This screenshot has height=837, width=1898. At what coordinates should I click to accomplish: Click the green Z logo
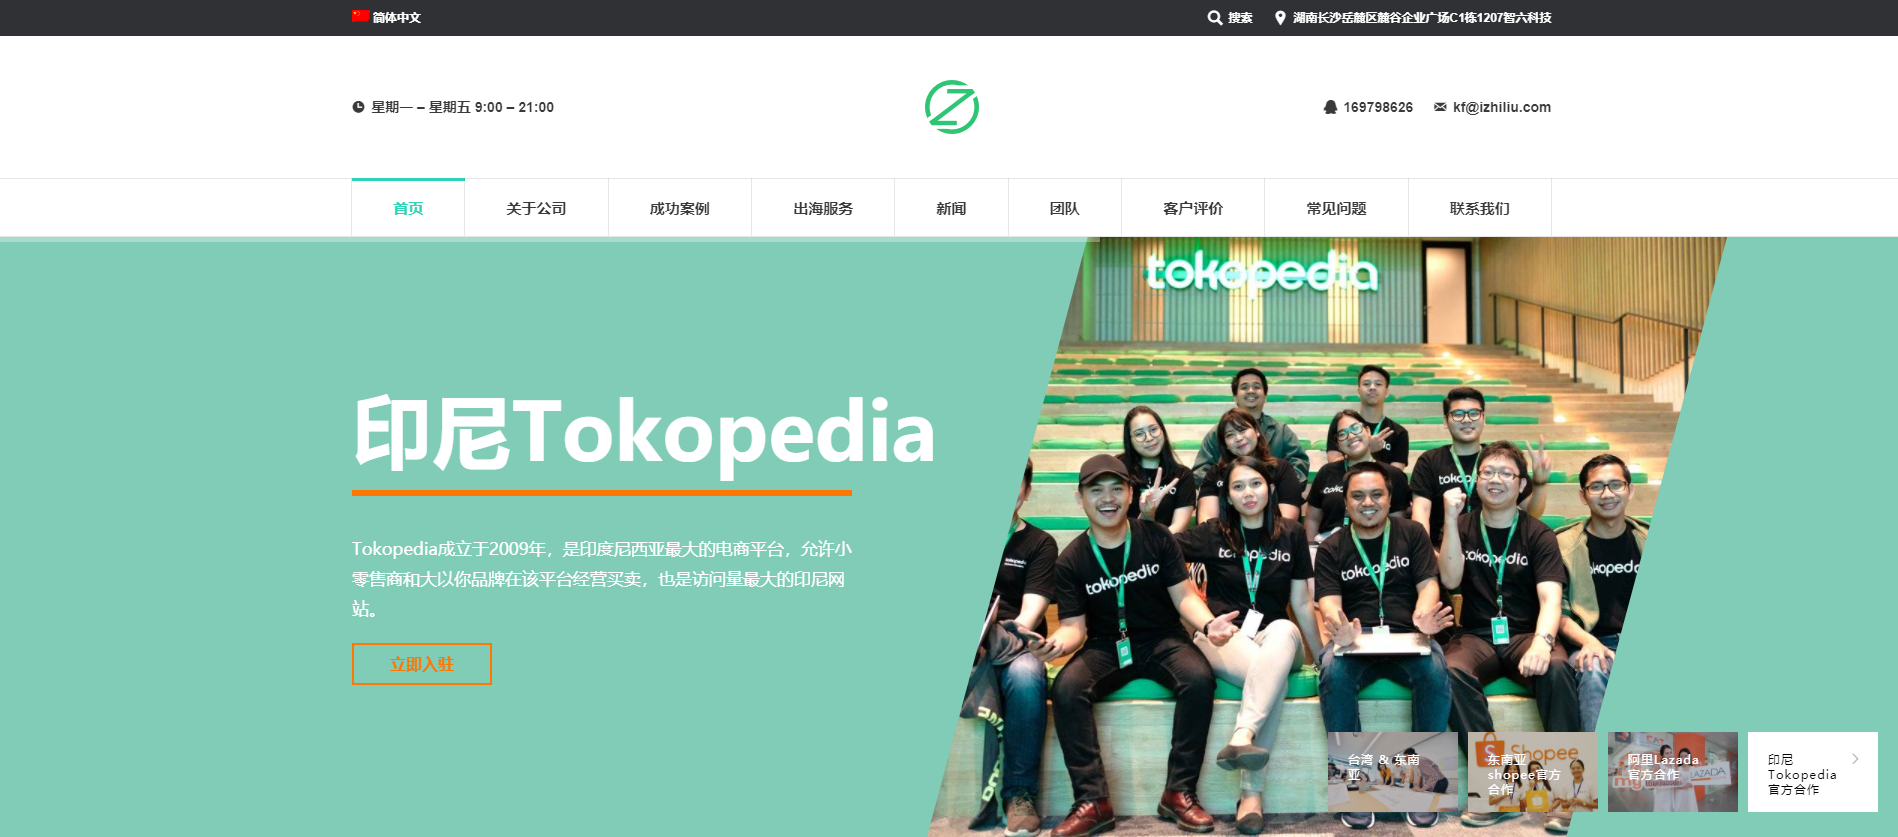pyautogui.click(x=951, y=107)
